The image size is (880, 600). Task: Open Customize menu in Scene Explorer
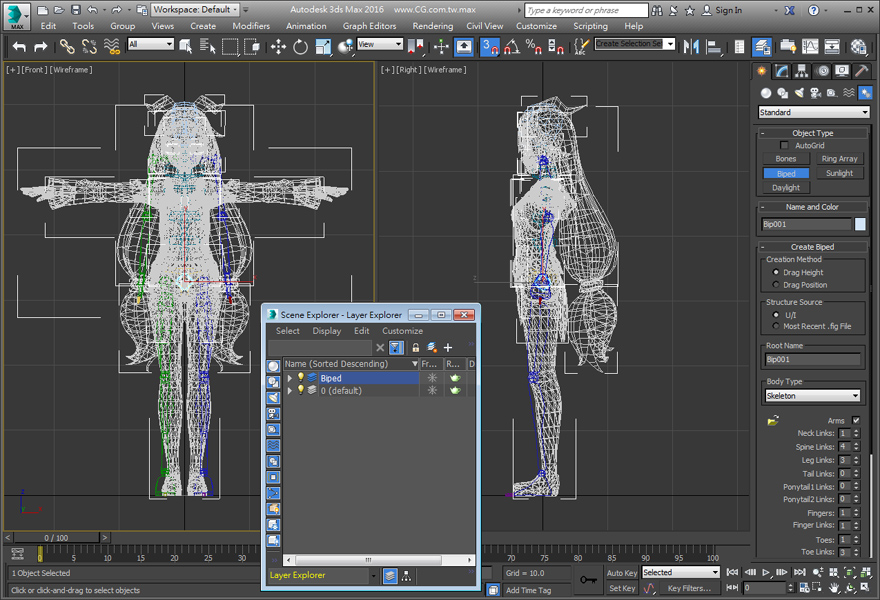402,331
